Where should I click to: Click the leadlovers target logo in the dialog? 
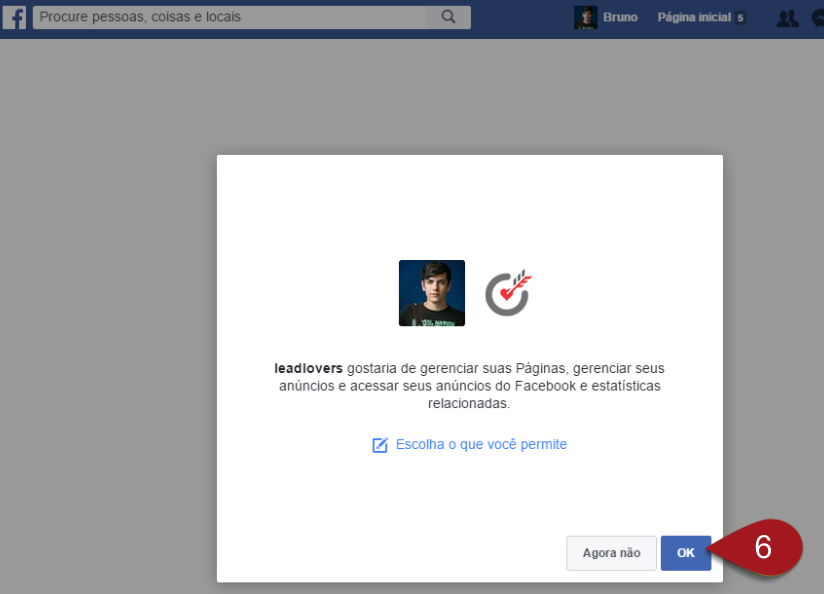[508, 293]
